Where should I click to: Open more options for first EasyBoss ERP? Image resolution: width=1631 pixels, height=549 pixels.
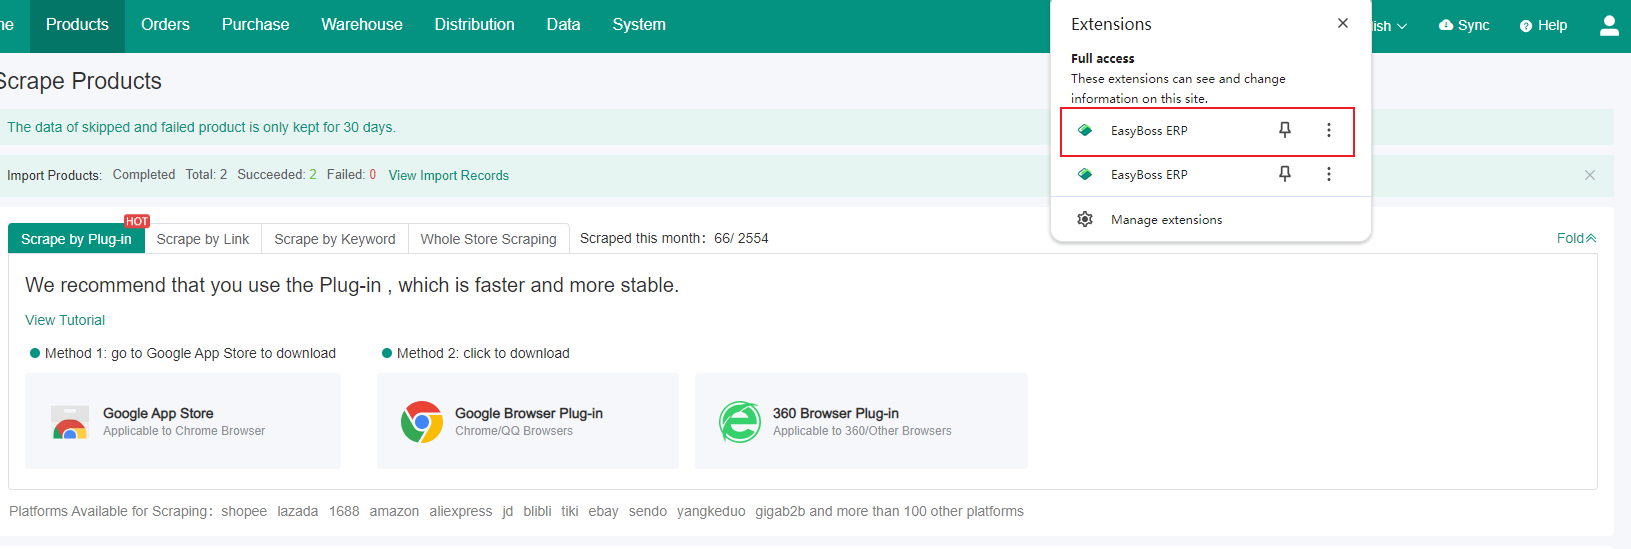1328,130
